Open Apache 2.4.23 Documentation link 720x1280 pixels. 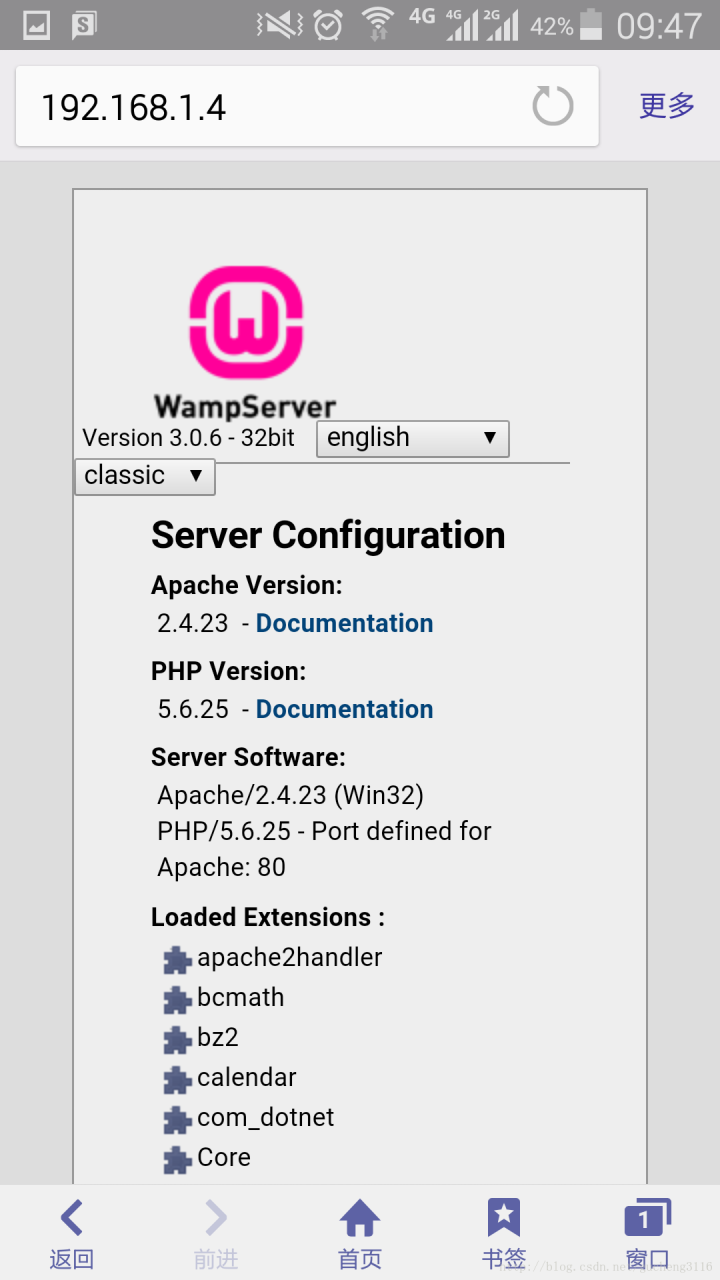pos(344,623)
